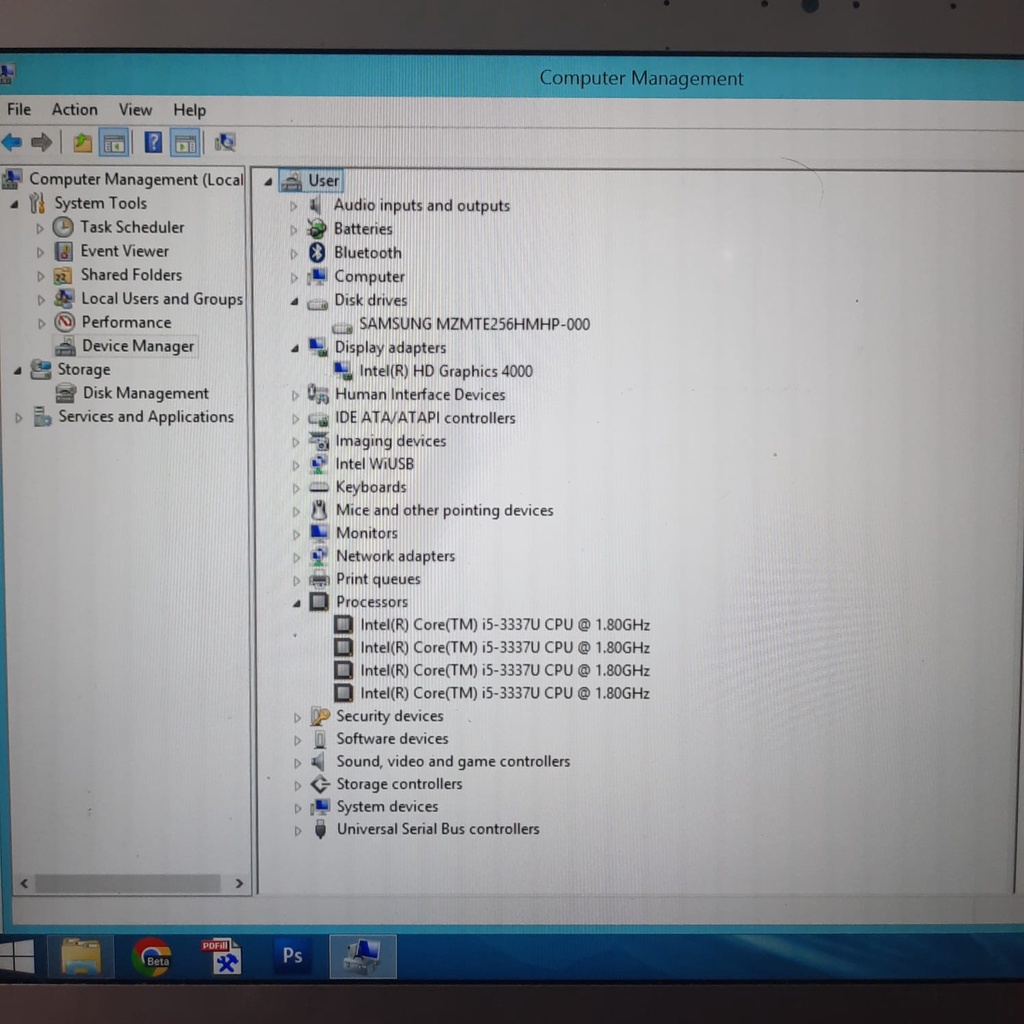This screenshot has width=1024, height=1024.
Task: Select the first Intel Core i5-3337U processor
Action: tap(505, 625)
